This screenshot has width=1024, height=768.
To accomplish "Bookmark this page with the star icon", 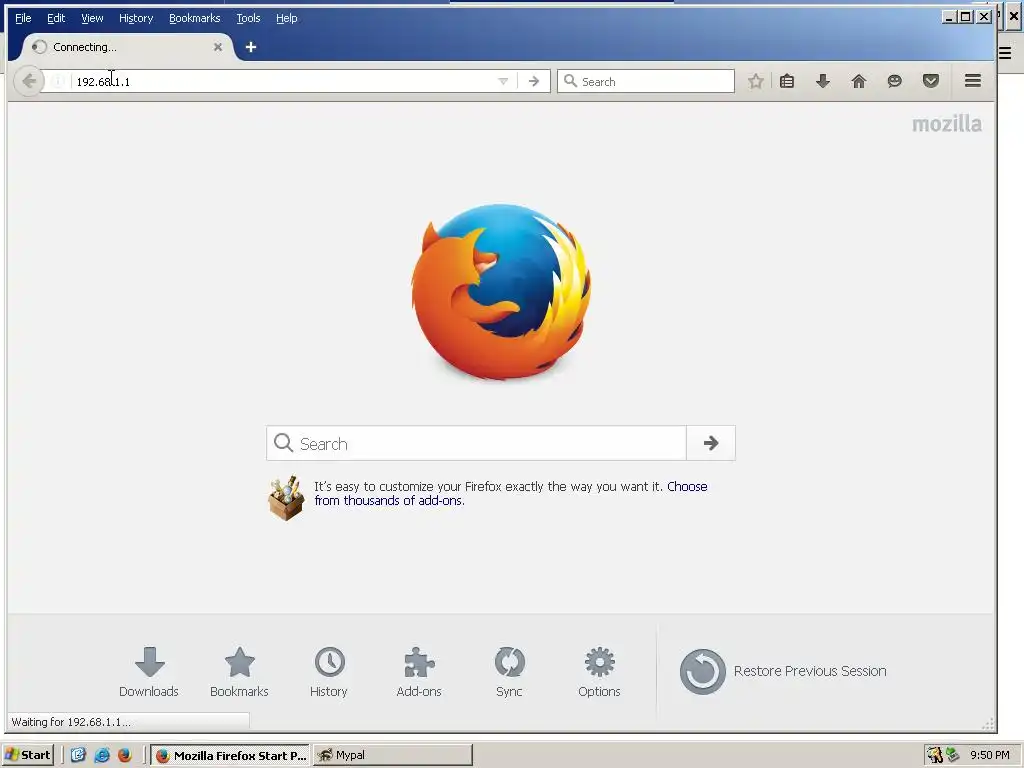I will (756, 81).
